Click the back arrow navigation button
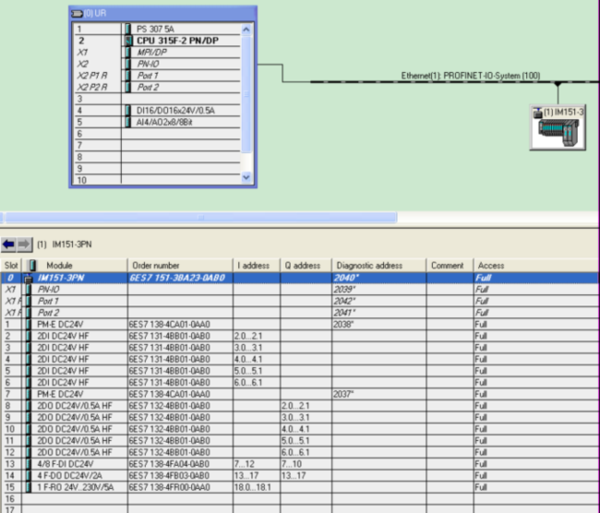The width and height of the screenshot is (600, 513). point(8,244)
